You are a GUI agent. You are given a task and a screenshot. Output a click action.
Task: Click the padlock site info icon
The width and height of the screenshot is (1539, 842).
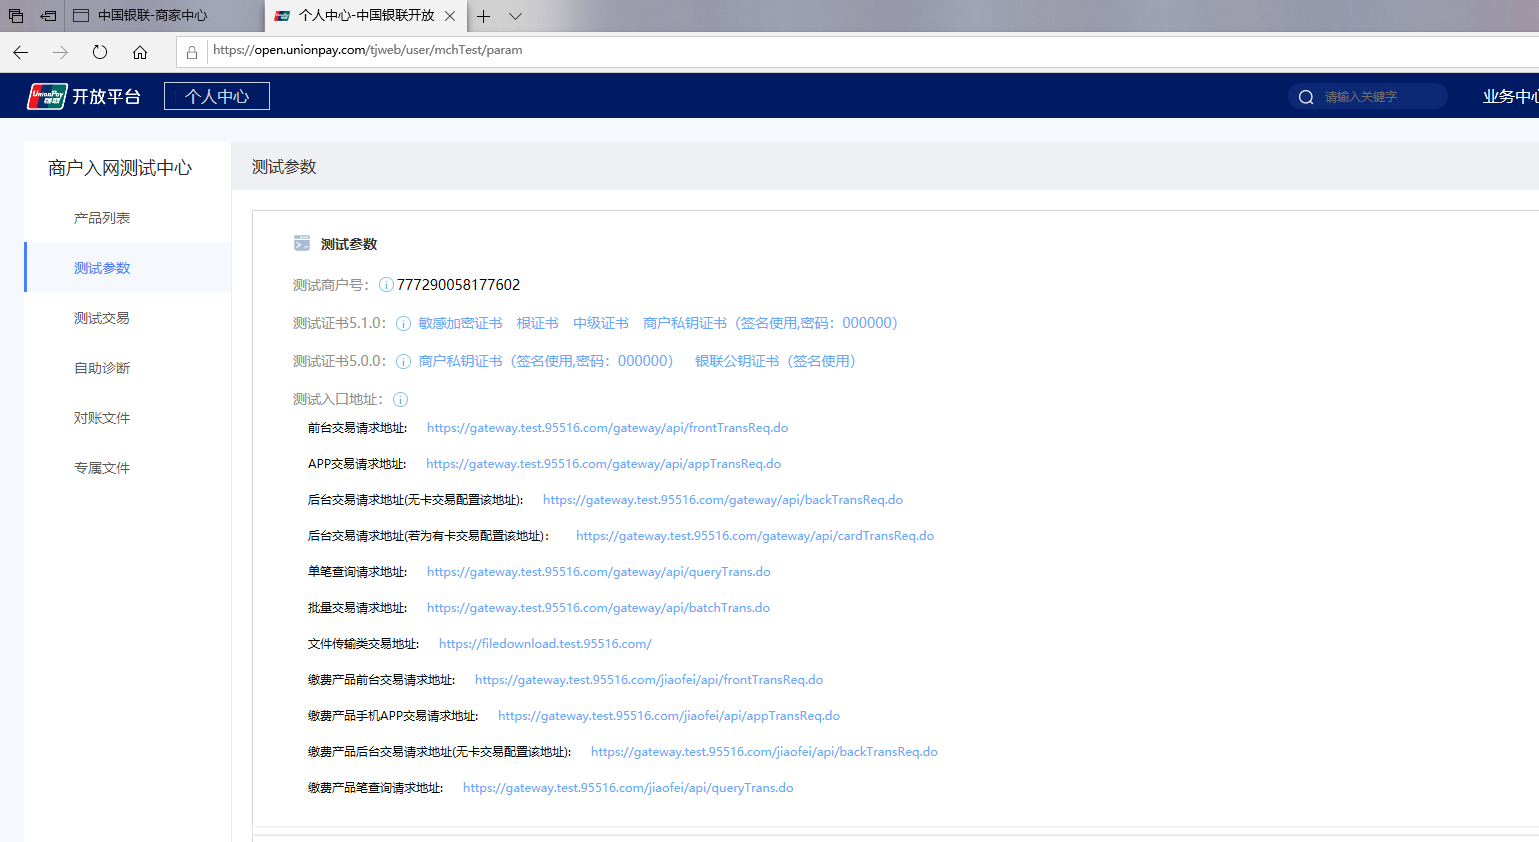click(192, 52)
